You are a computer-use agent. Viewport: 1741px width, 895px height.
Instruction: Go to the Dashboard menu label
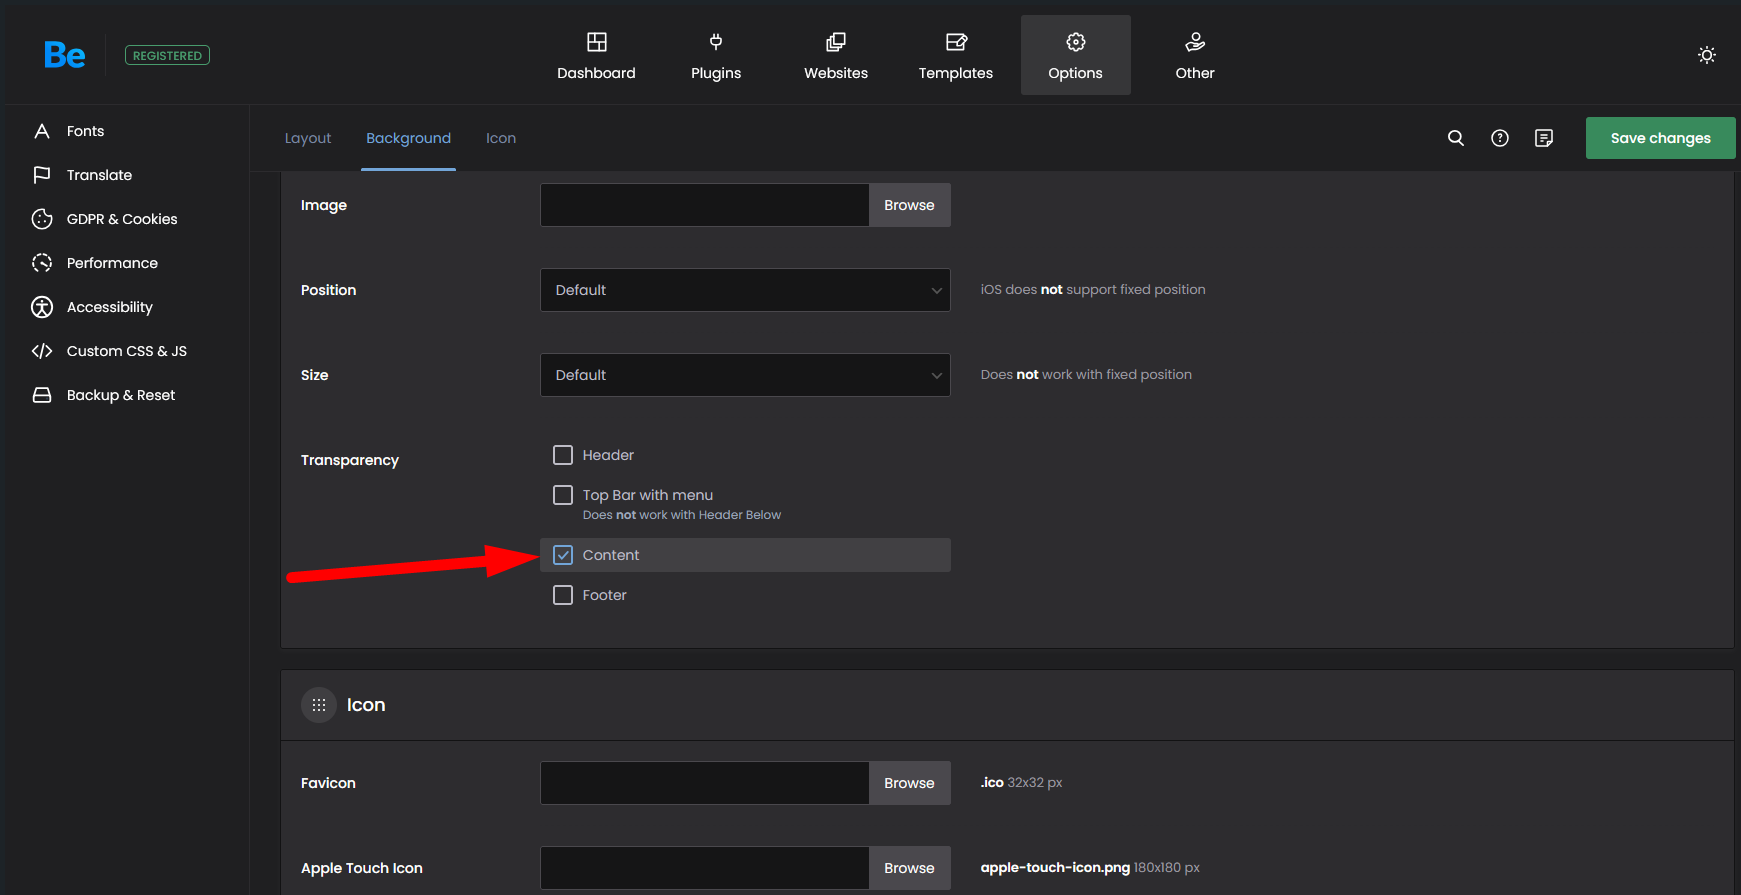[596, 73]
